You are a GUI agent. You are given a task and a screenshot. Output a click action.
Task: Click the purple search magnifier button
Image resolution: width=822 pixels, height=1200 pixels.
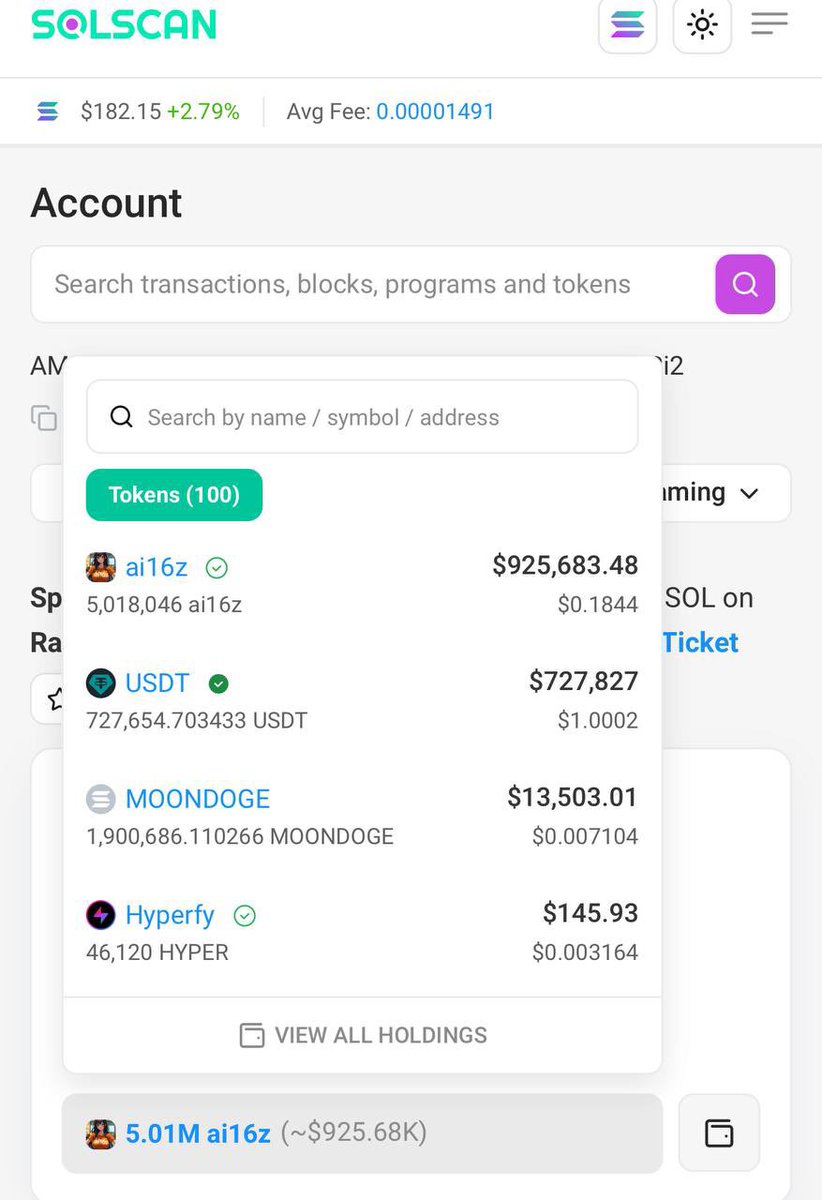point(745,284)
